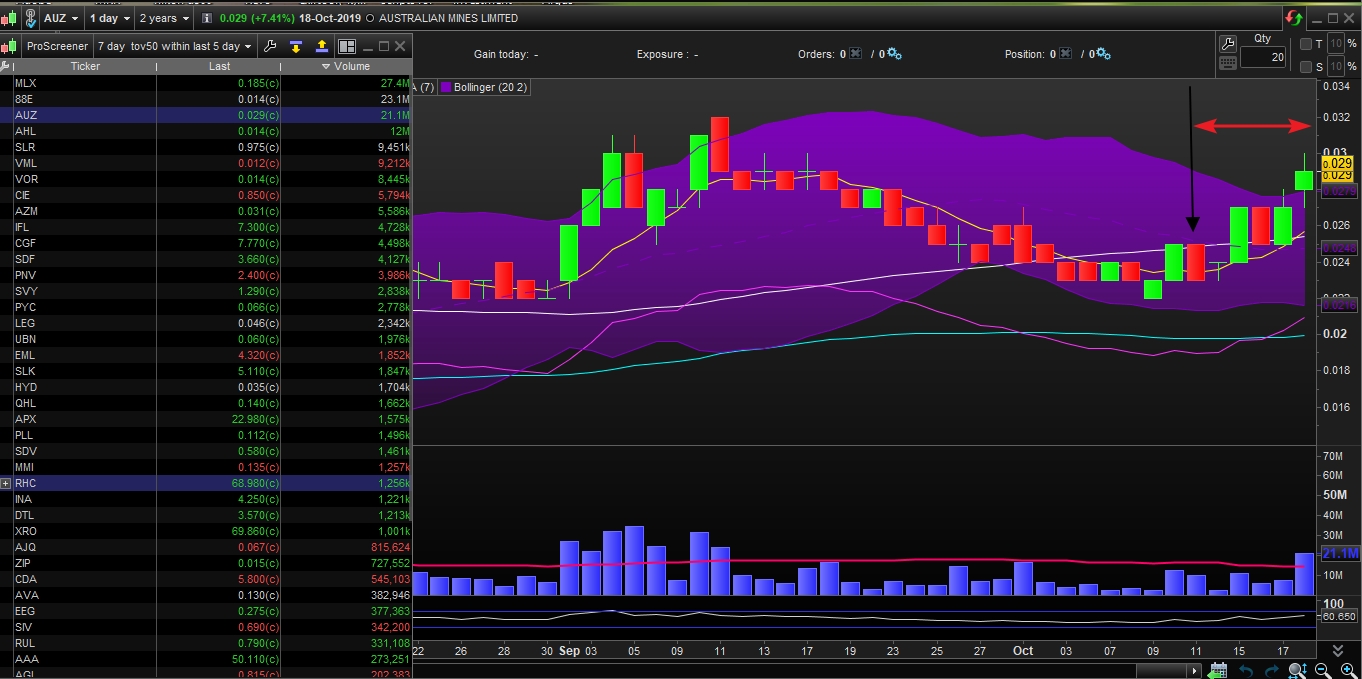Screen dimensions: 1362x679
Task: Click the 60.650 RSI value label
Action: click(1339, 617)
